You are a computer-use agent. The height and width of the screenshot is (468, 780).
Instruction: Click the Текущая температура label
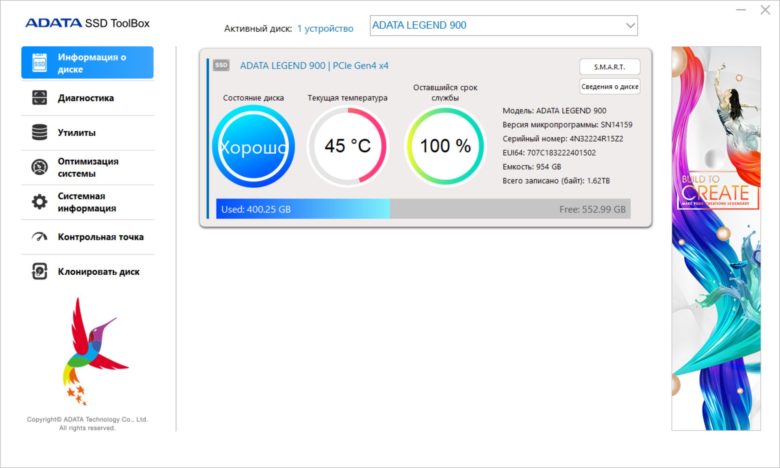(347, 98)
